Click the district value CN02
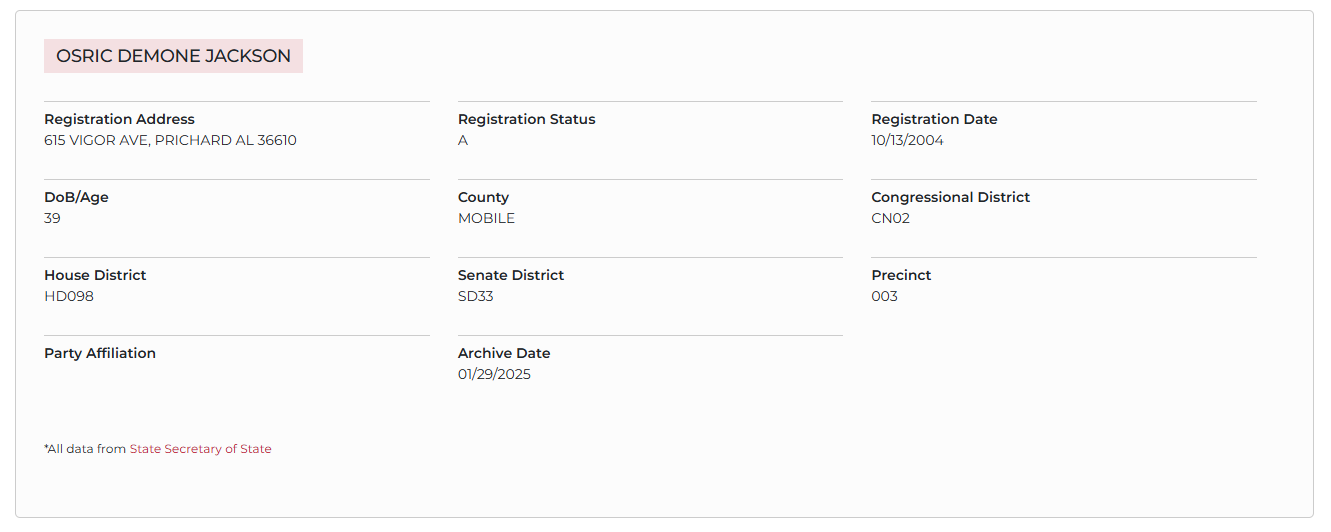Image resolution: width=1331 pixels, height=532 pixels. [890, 218]
